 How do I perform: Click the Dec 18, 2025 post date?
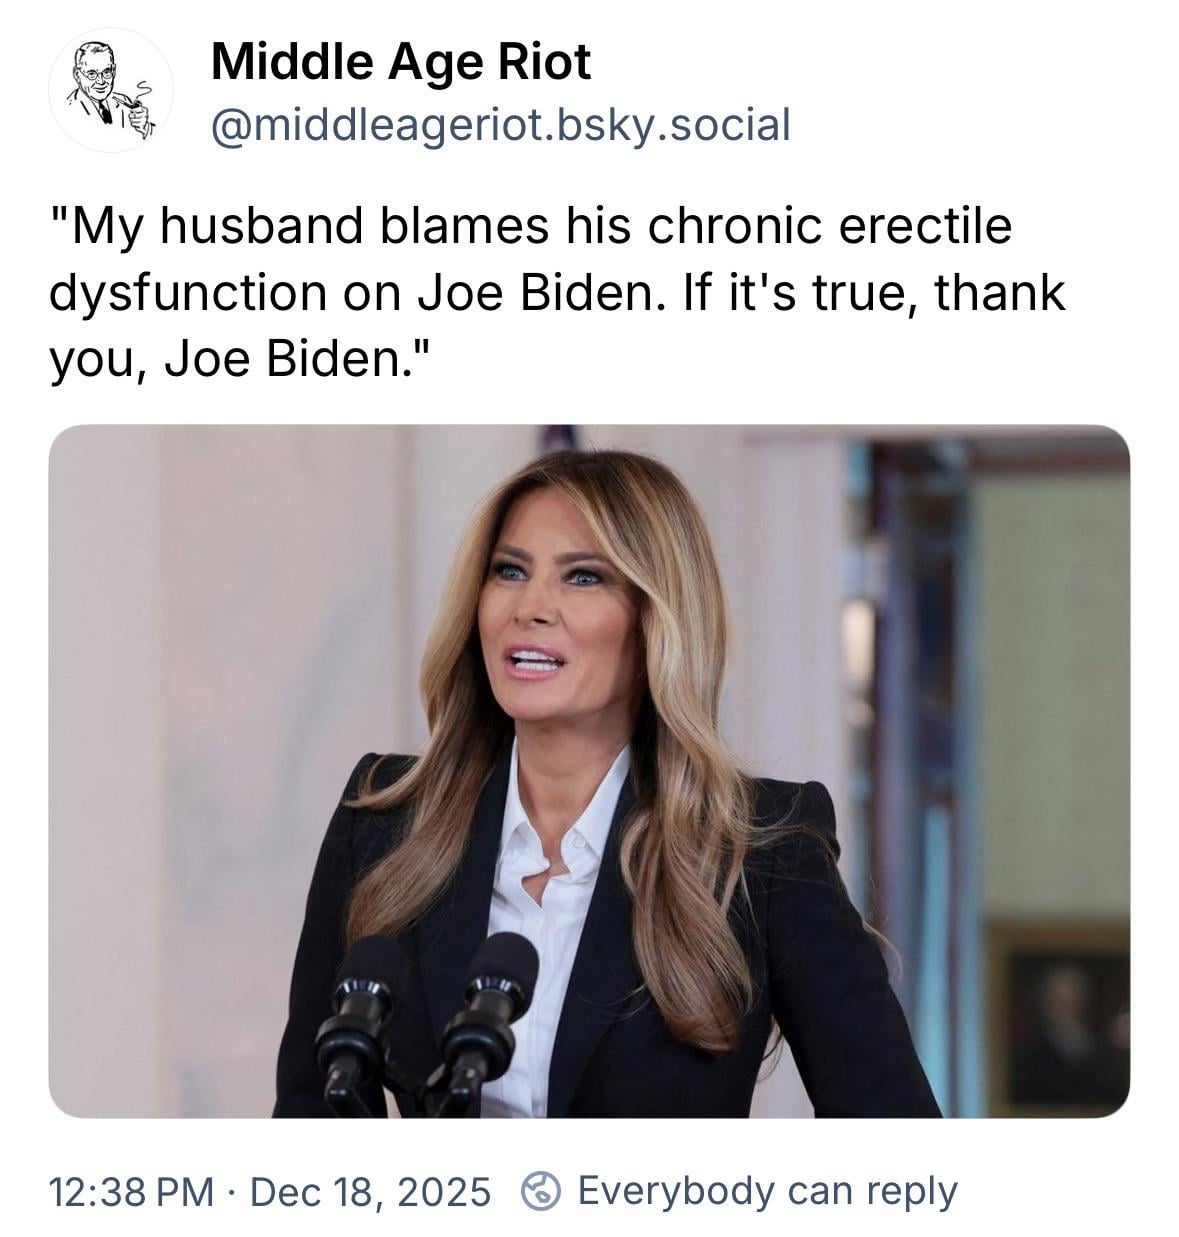coord(370,1191)
